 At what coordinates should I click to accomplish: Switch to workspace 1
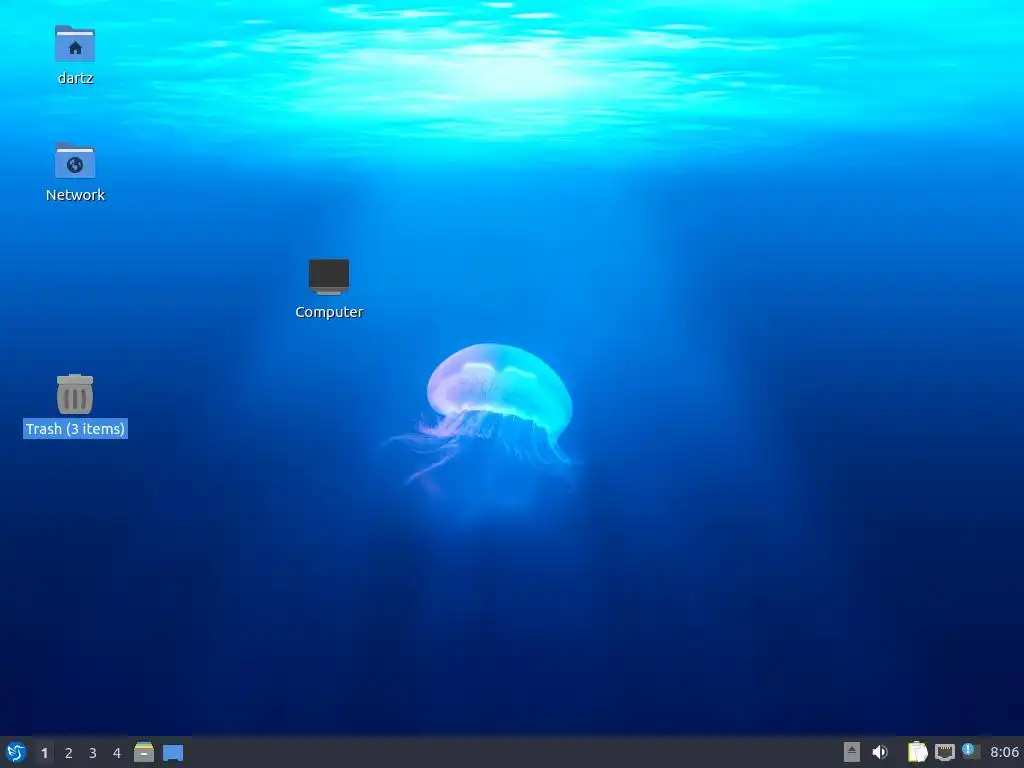[x=44, y=753]
